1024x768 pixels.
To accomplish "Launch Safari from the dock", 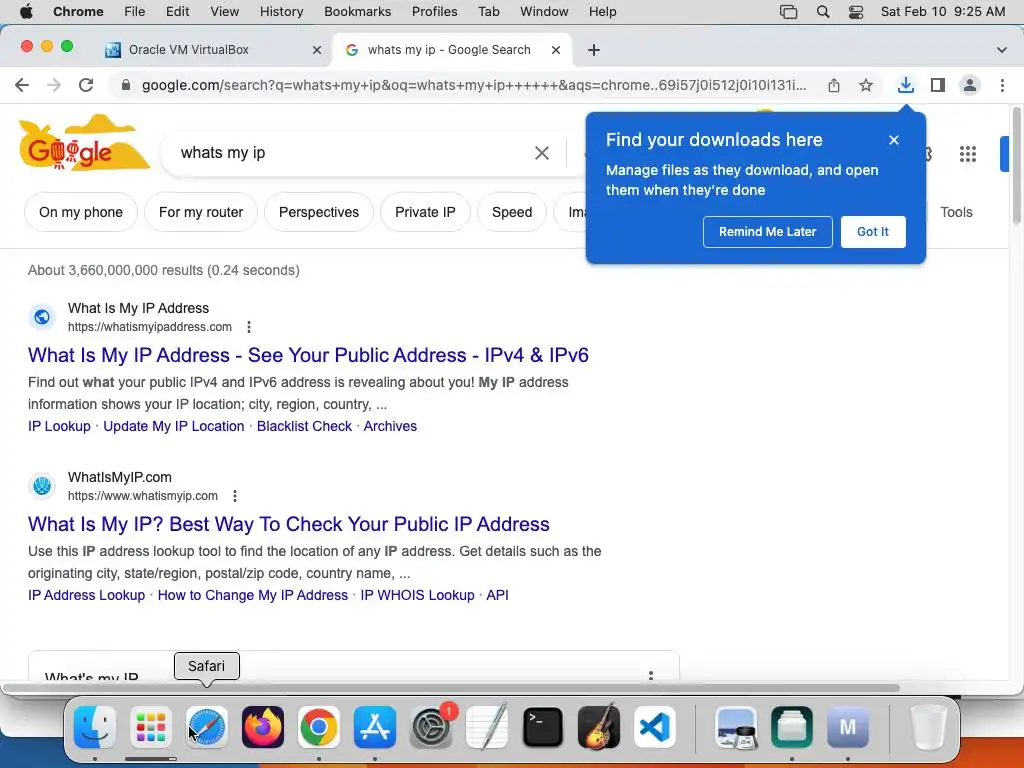I will (207, 726).
